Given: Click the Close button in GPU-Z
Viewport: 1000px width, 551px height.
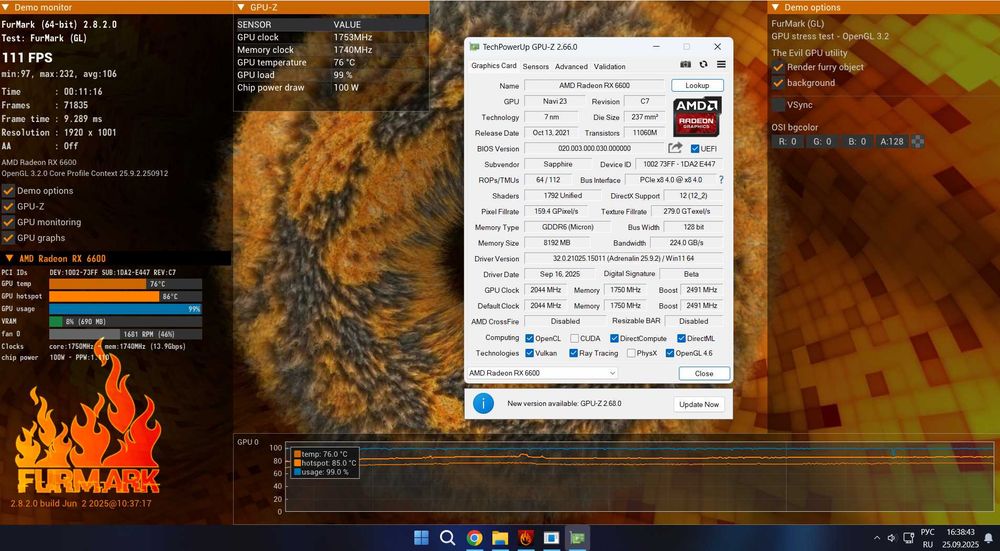Looking at the screenshot, I should [x=704, y=374].
